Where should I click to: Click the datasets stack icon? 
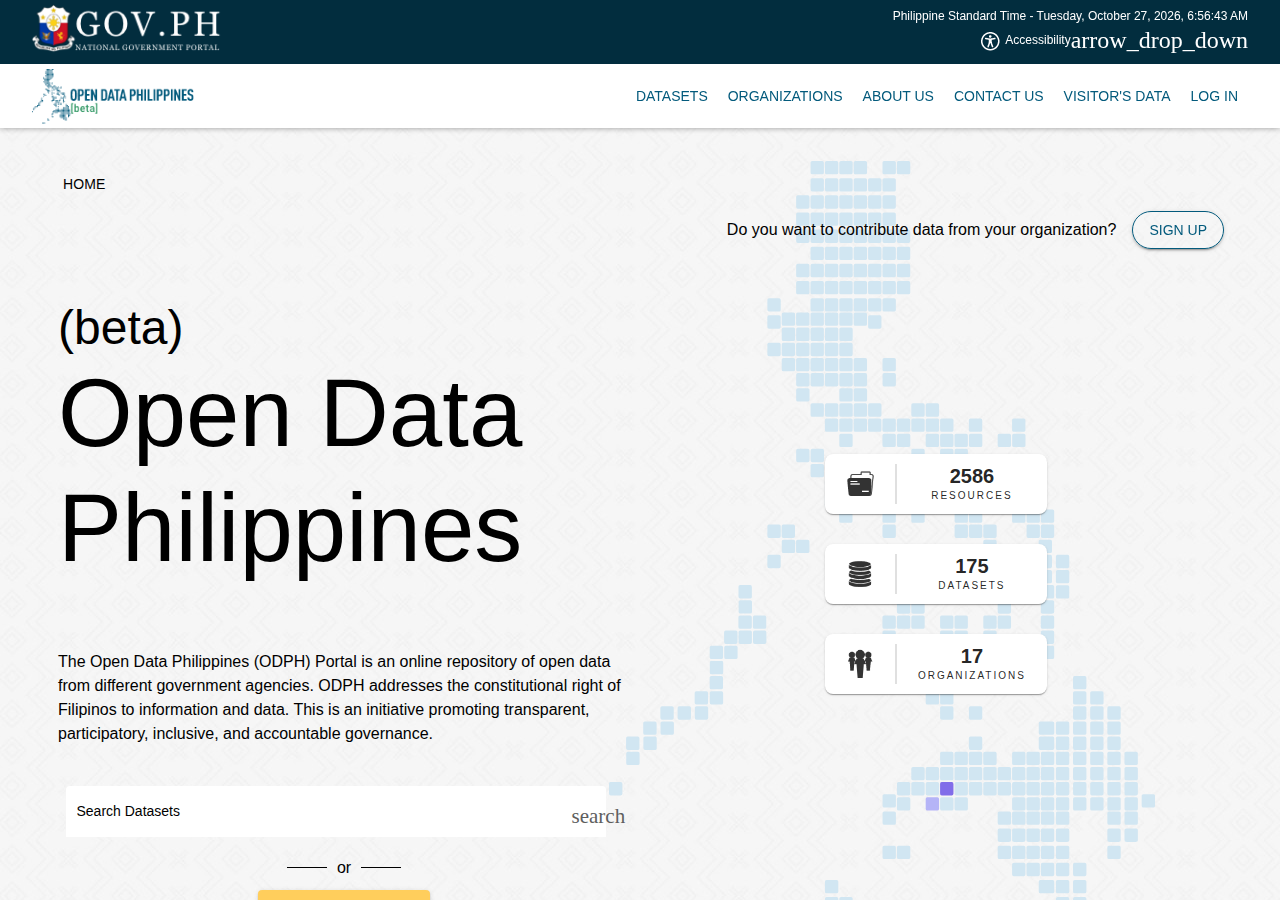pos(860,574)
